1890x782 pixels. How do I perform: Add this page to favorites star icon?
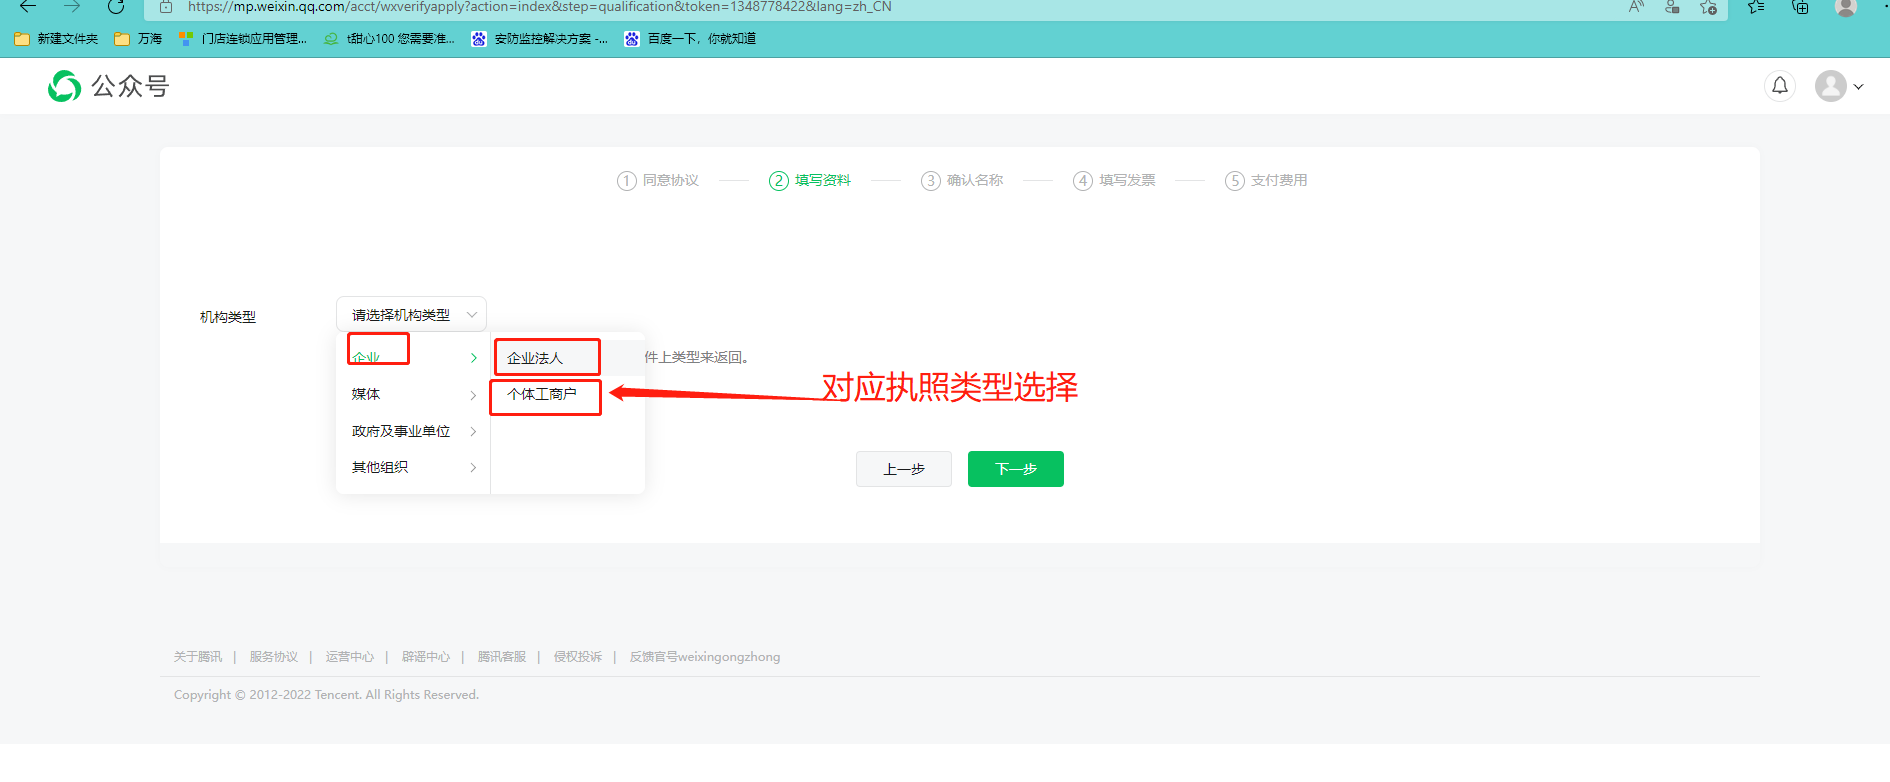coord(1708,7)
